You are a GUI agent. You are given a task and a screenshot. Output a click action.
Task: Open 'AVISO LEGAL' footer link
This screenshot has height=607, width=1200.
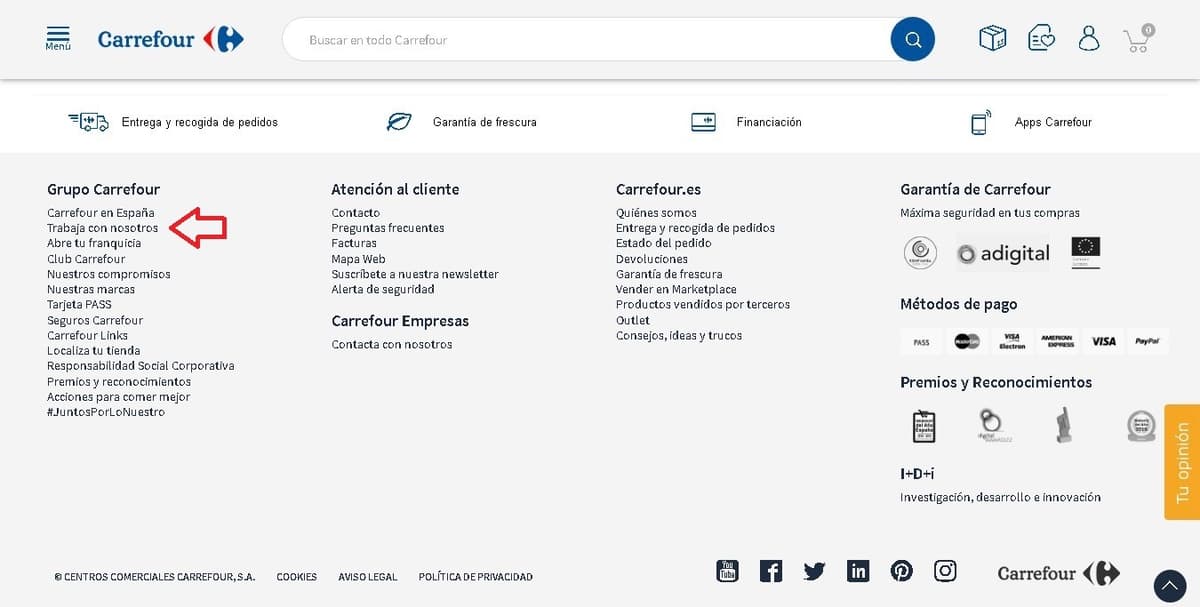point(368,577)
